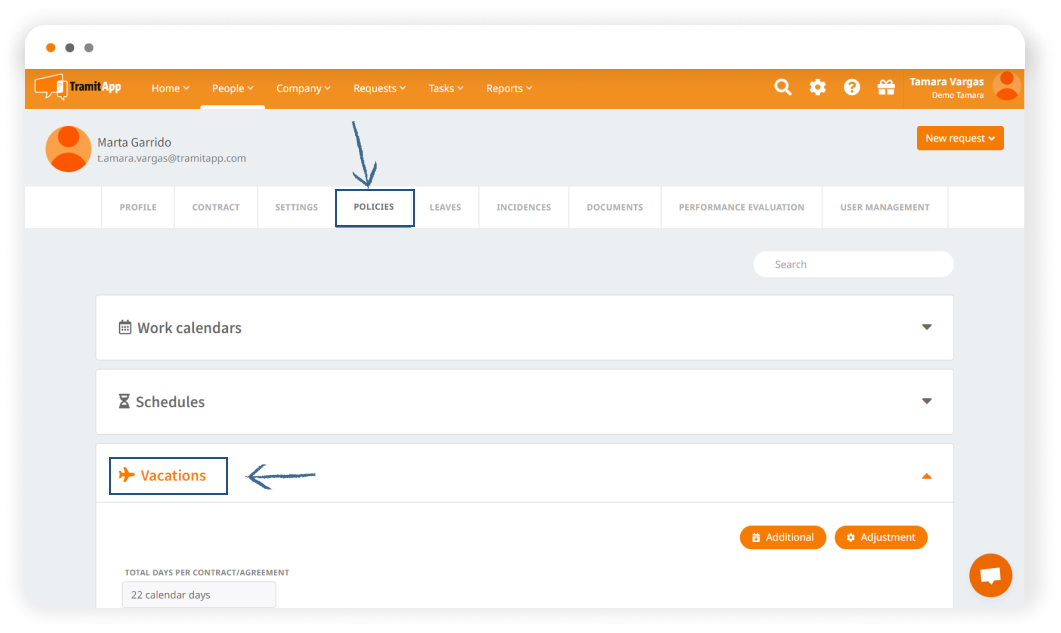Click the help question mark icon
Viewport: 1061px width, 633px height.
(x=851, y=88)
